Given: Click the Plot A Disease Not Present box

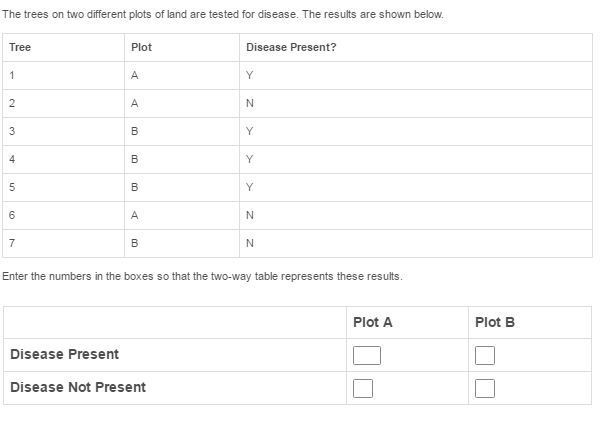Looking at the screenshot, I should (x=363, y=388).
